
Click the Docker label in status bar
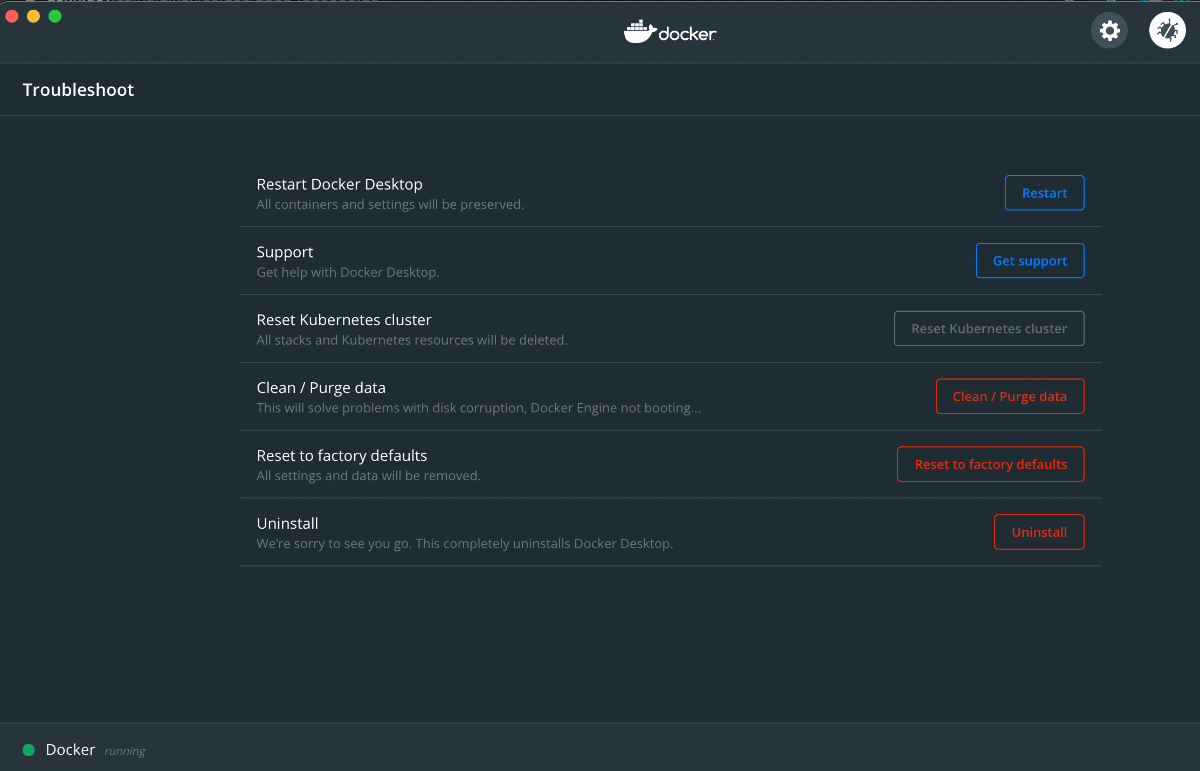click(70, 750)
